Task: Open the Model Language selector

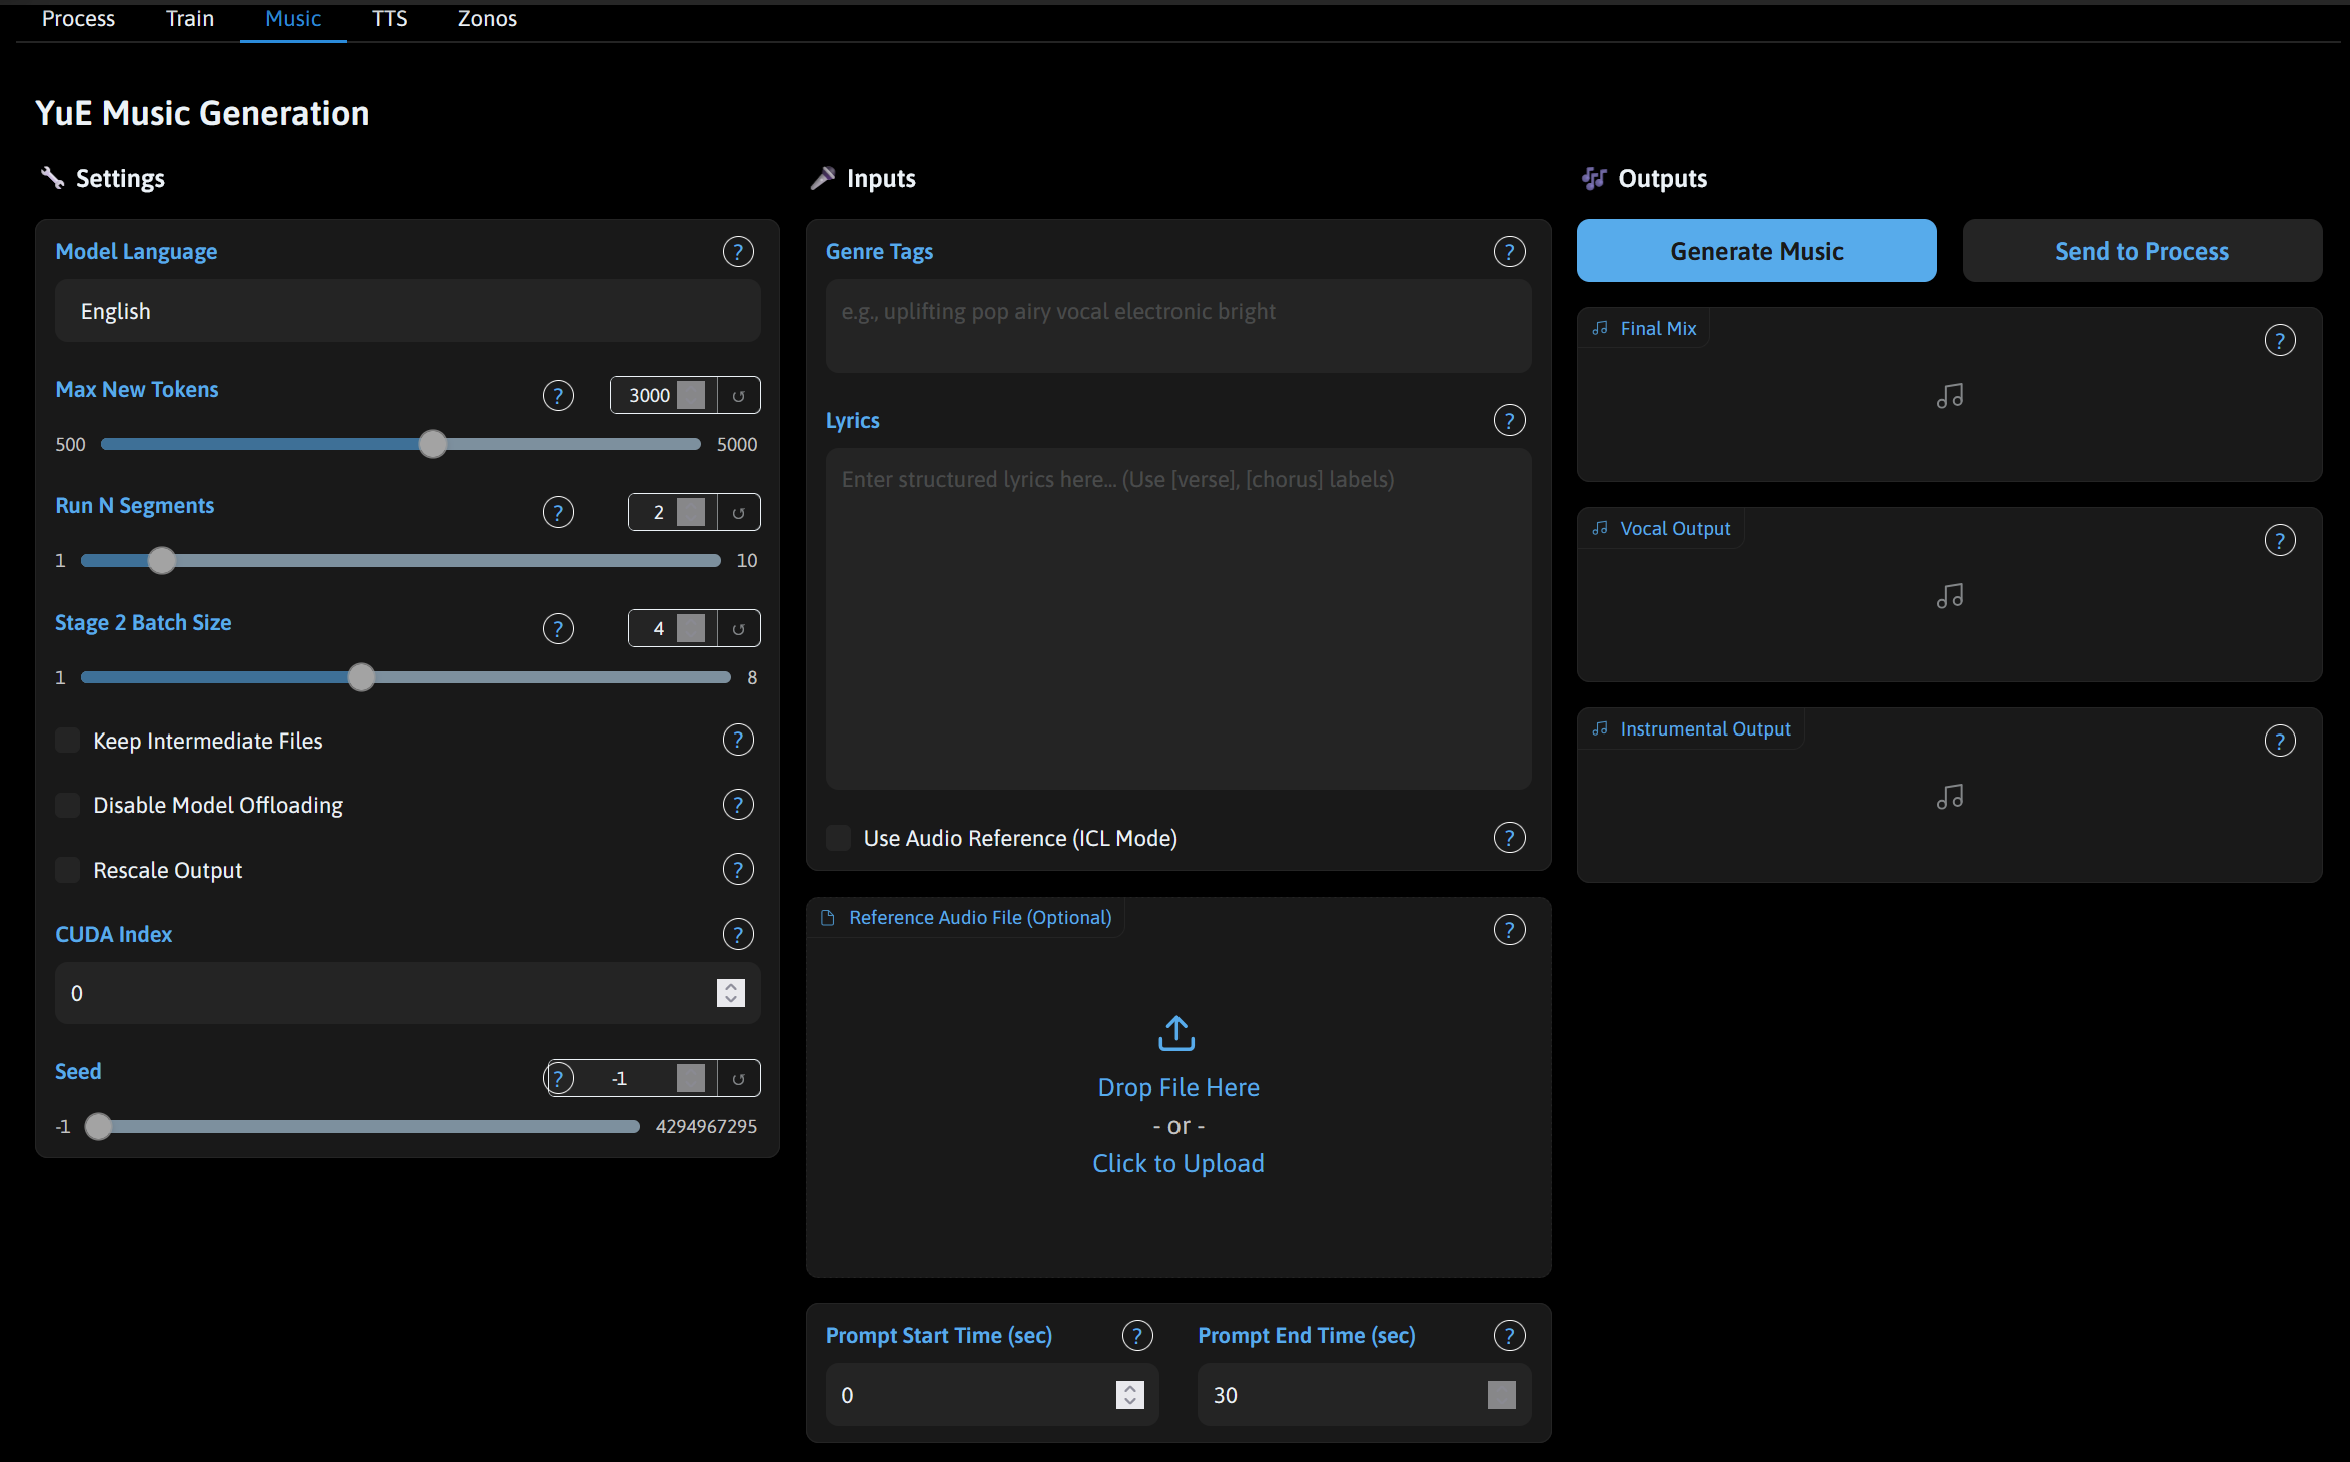Action: click(407, 311)
